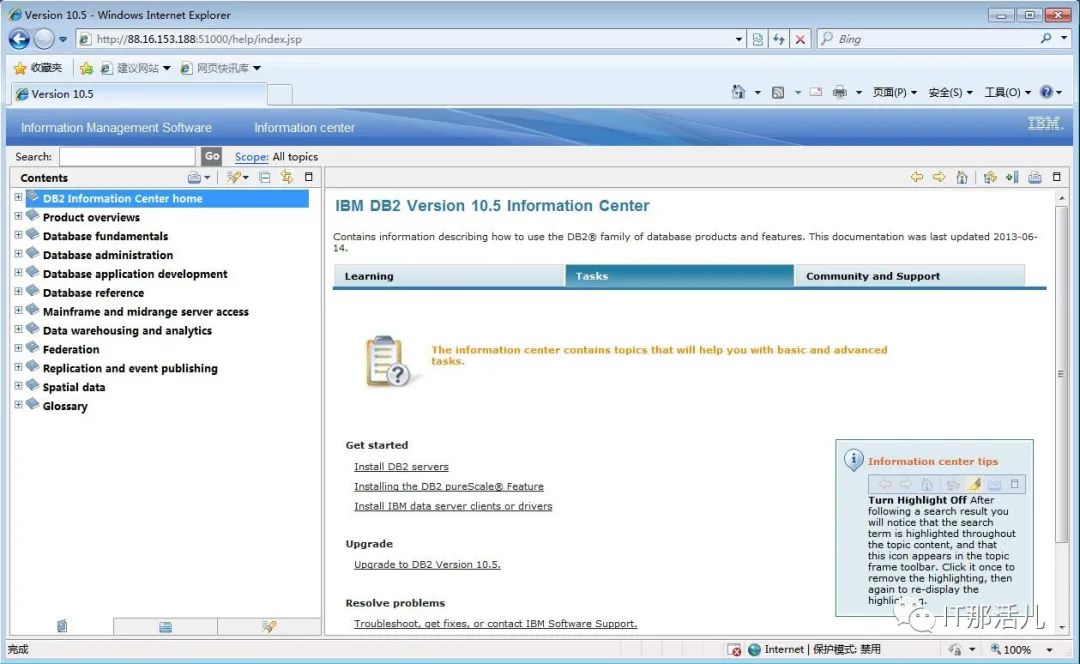Image resolution: width=1080 pixels, height=664 pixels.
Task: Maximize the Contents pane
Action: 309,177
